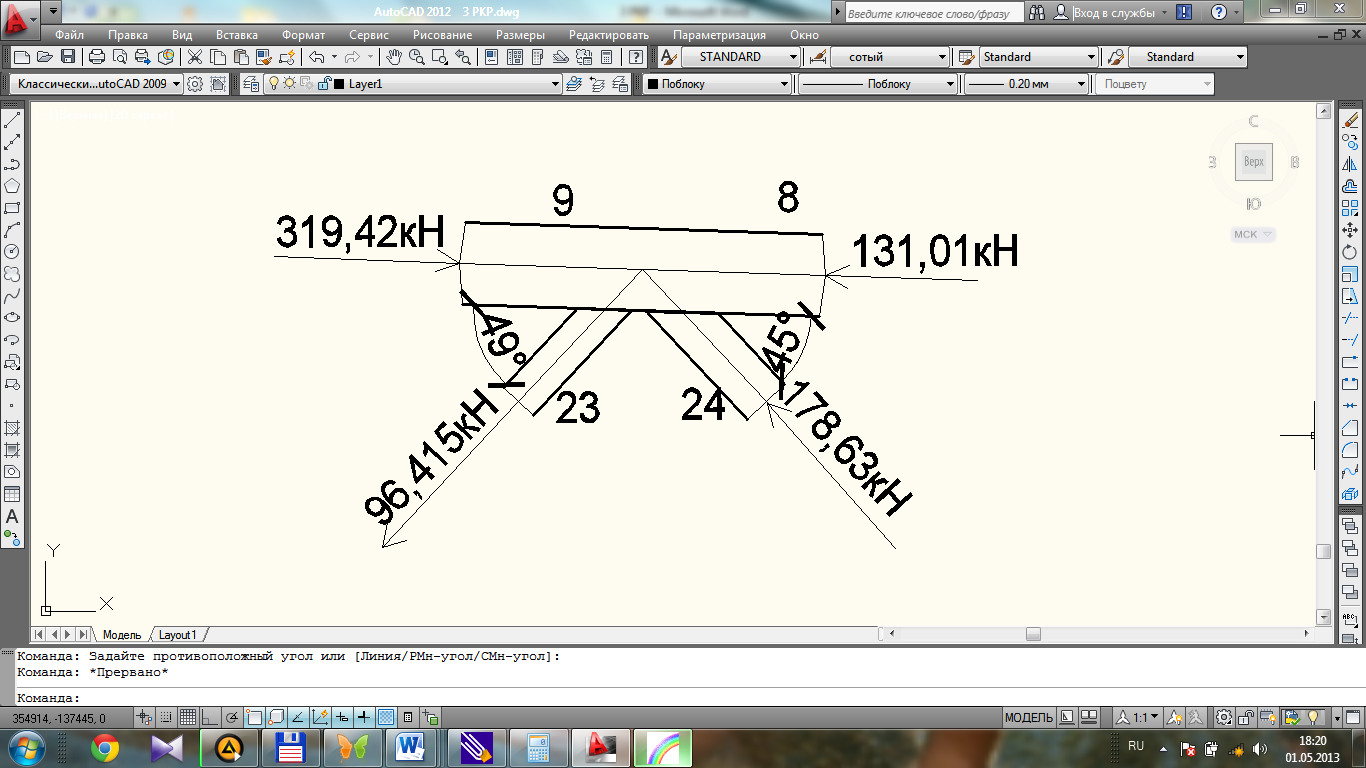1366x768 pixels.
Task: Click the Workspace Settings gear icon
Action: pyautogui.click(x=195, y=84)
